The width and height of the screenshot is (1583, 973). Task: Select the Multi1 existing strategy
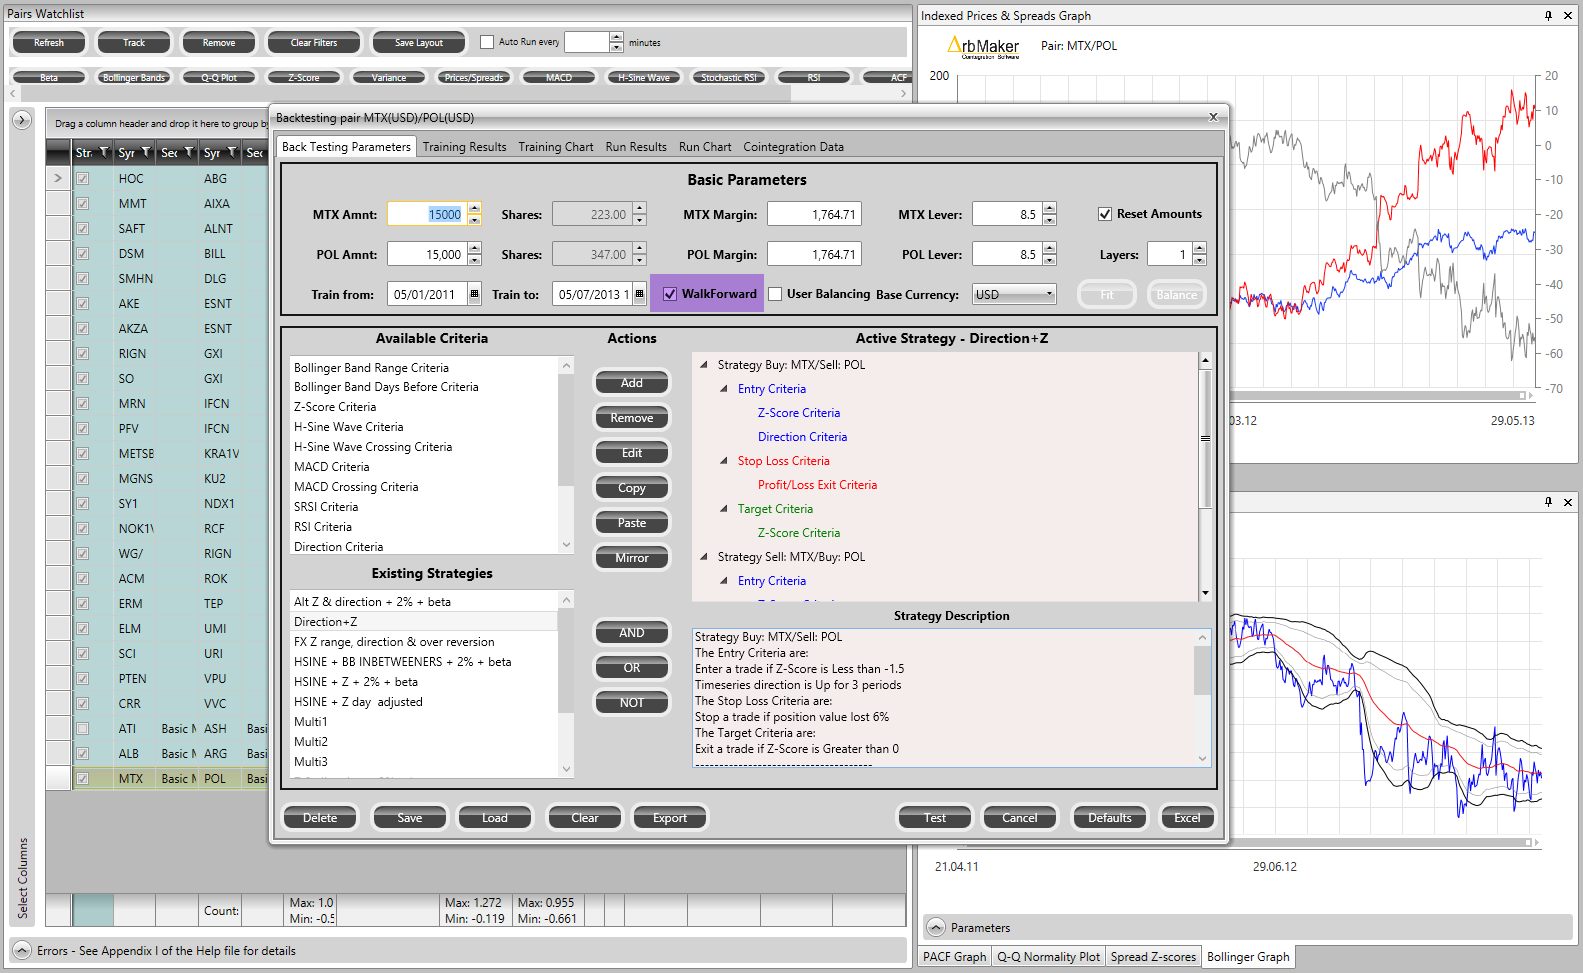pyautogui.click(x=311, y=722)
